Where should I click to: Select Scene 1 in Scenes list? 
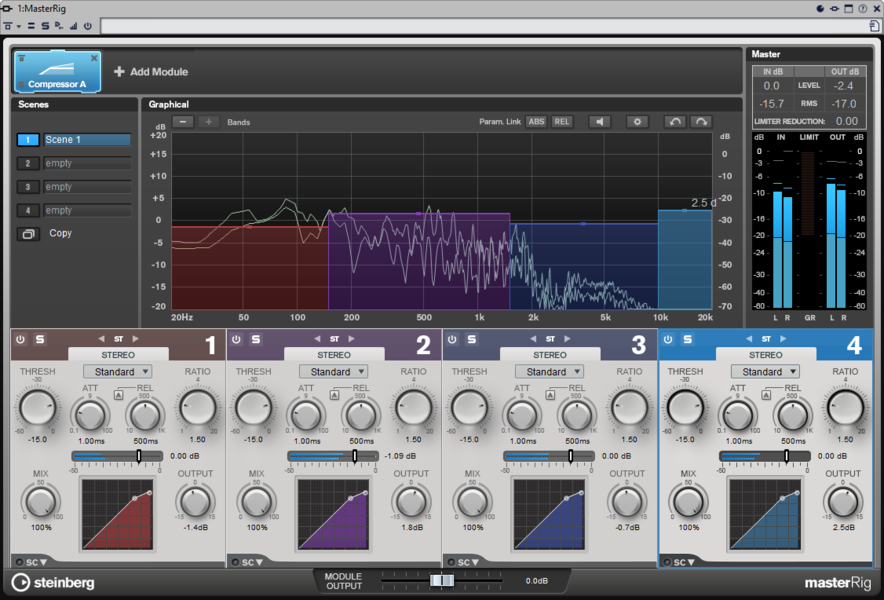(x=87, y=140)
